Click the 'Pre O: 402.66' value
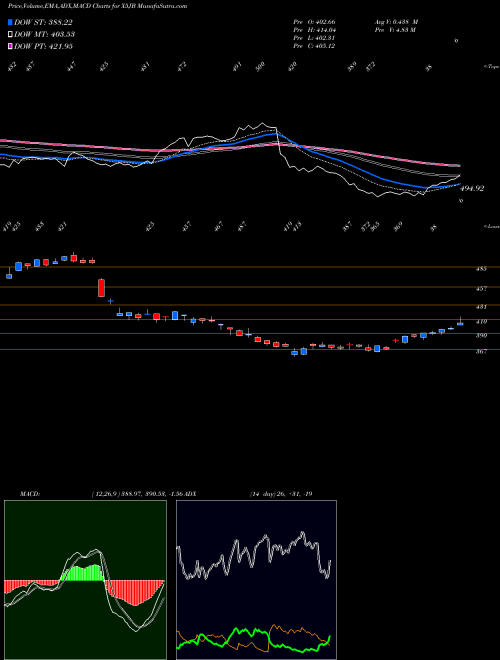 click(x=314, y=22)
